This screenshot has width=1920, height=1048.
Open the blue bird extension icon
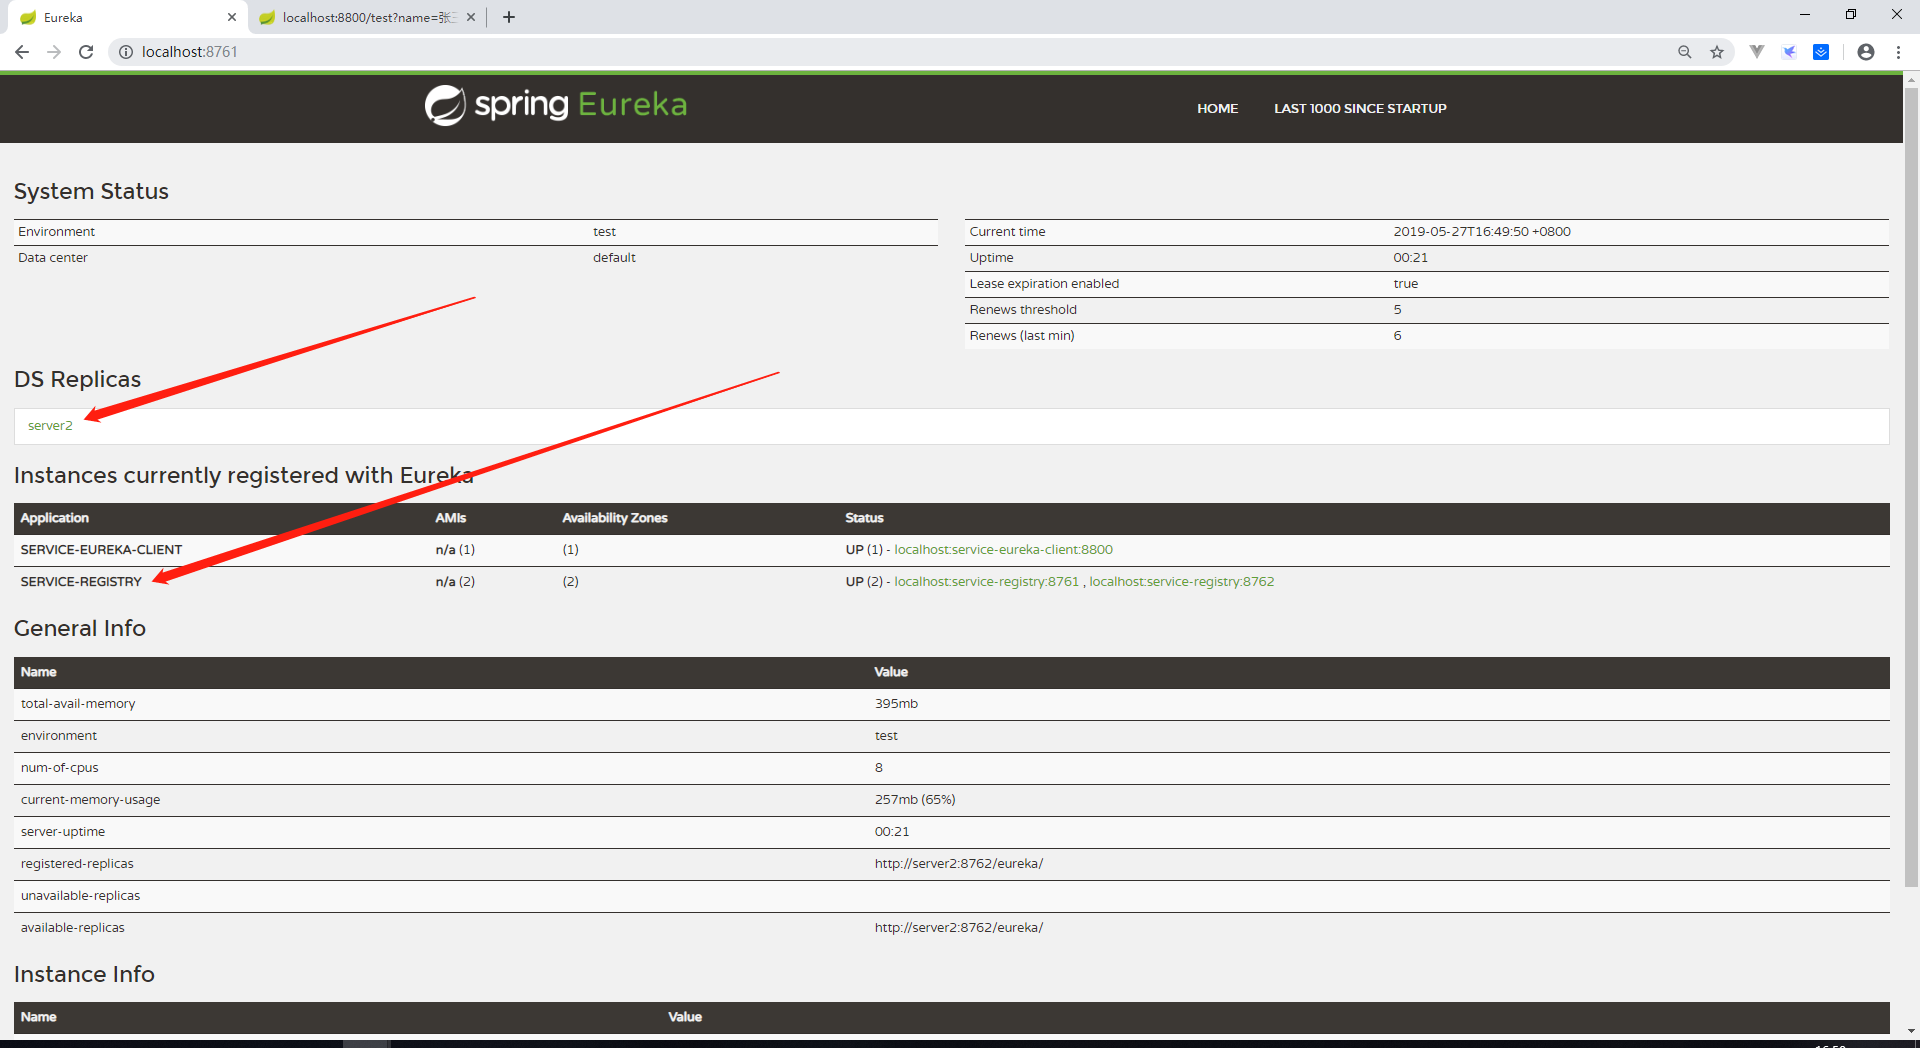click(1789, 52)
